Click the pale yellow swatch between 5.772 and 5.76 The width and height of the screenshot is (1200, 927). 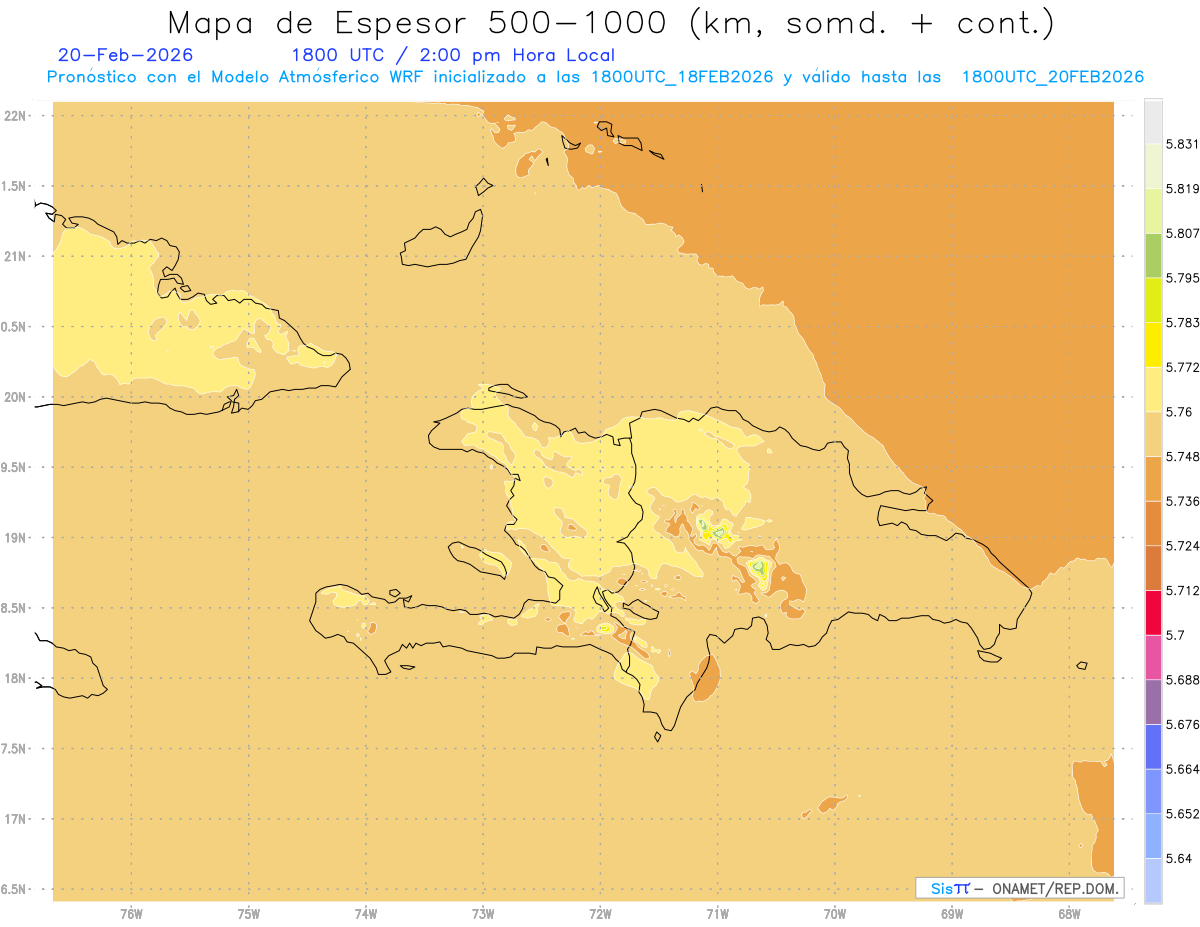1153,389
